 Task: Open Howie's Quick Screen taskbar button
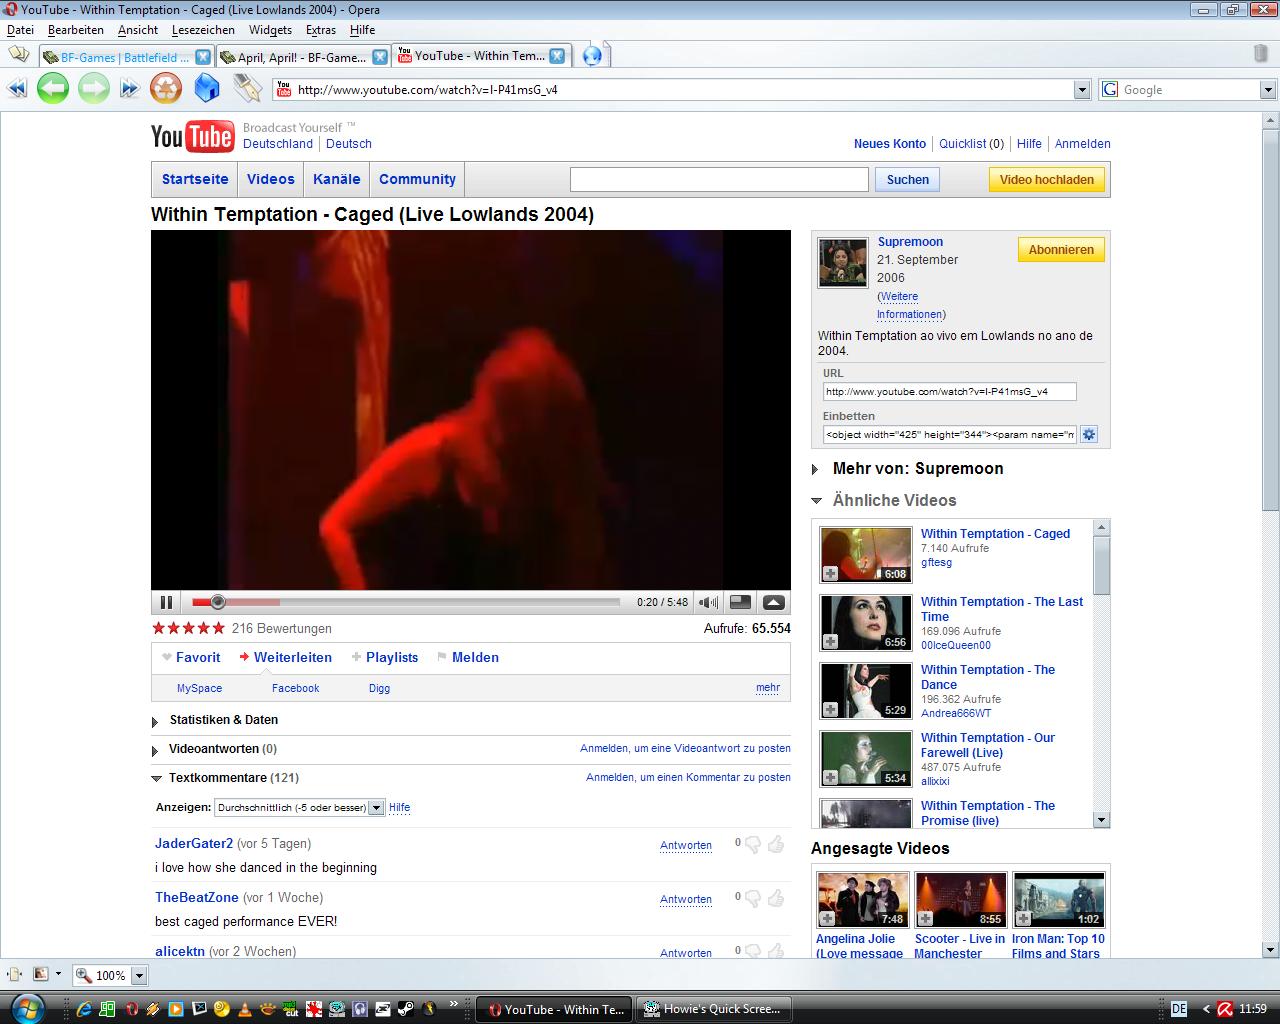(714, 1009)
